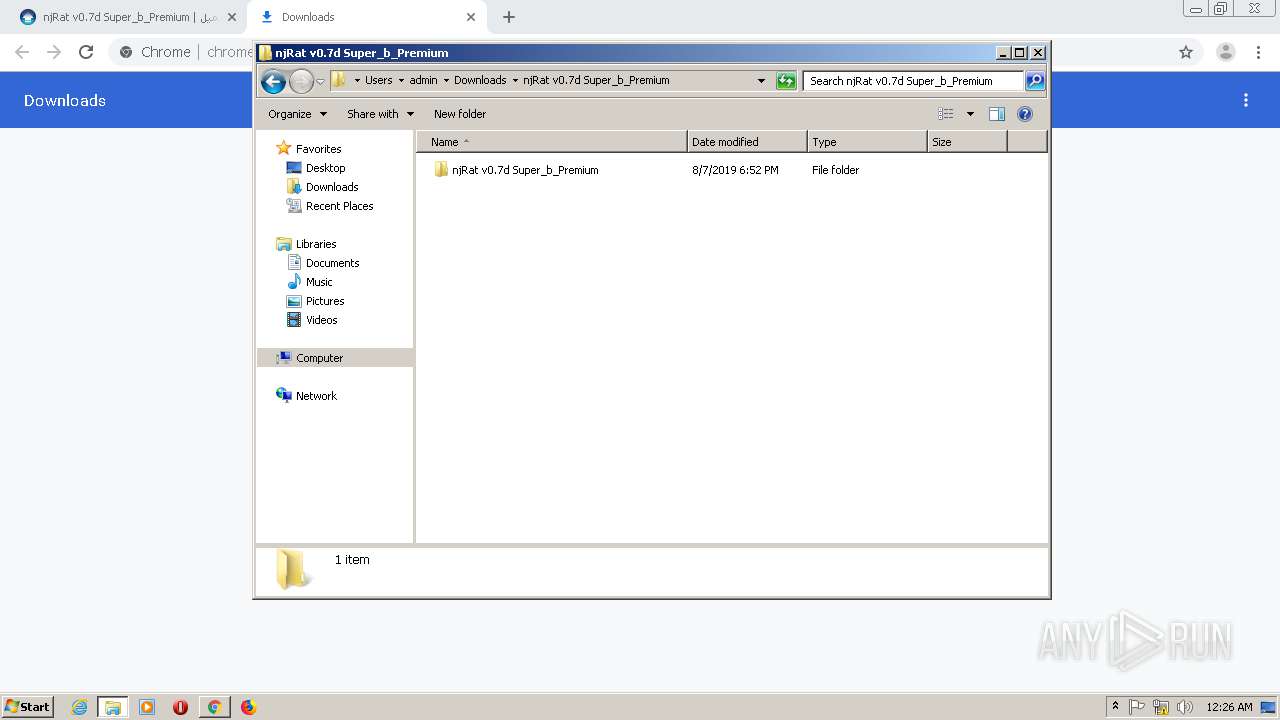
Task: Click Chrome's reload page button
Action: click(86, 52)
